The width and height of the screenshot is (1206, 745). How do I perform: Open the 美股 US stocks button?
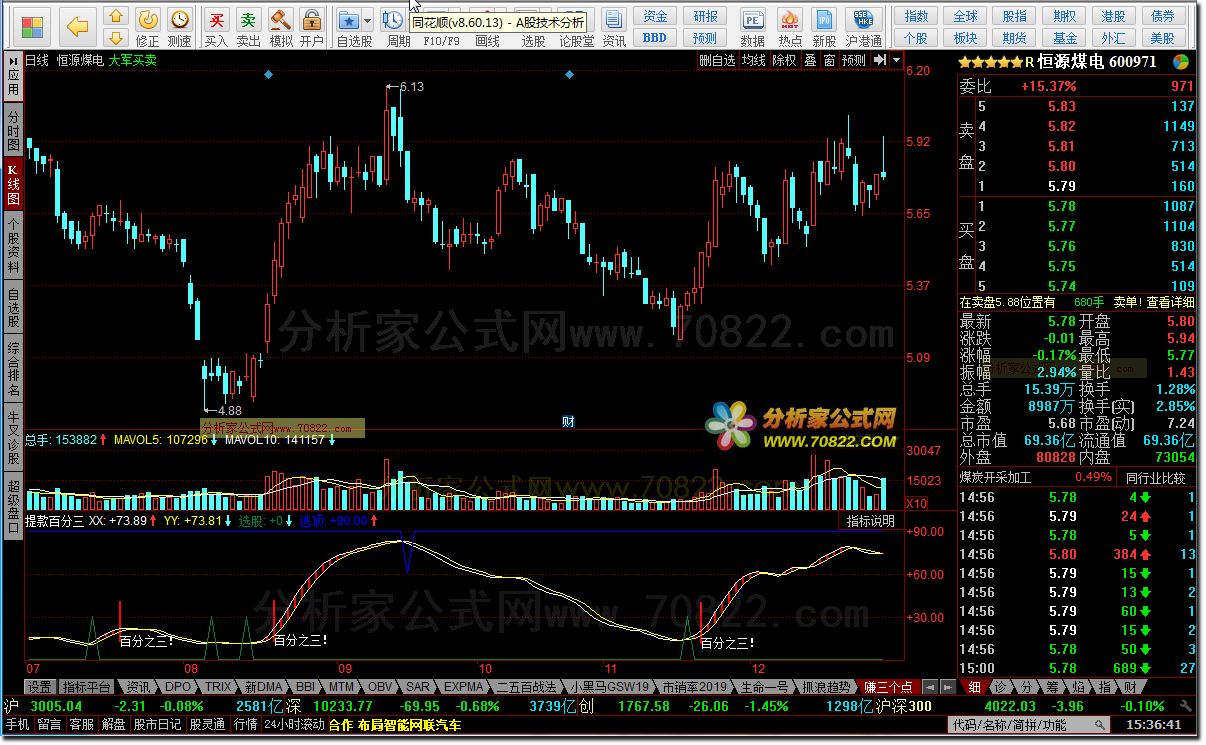[x=1162, y=38]
